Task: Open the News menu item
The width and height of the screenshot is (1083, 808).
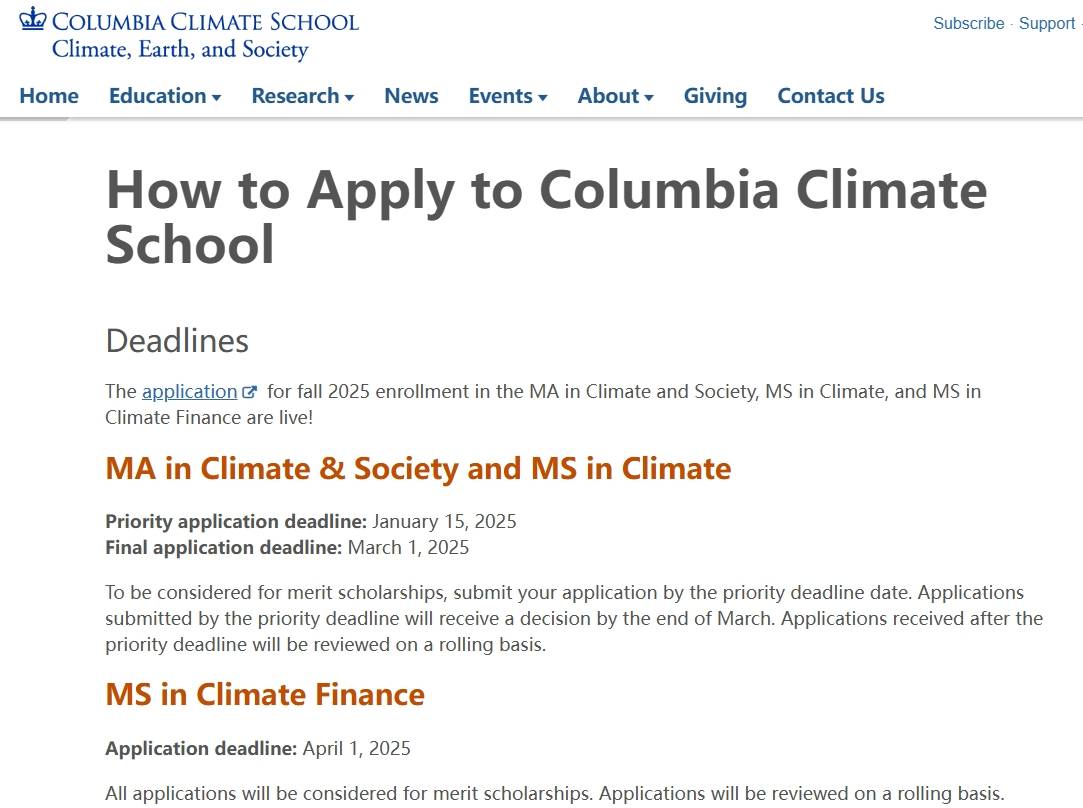Action: pyautogui.click(x=411, y=95)
